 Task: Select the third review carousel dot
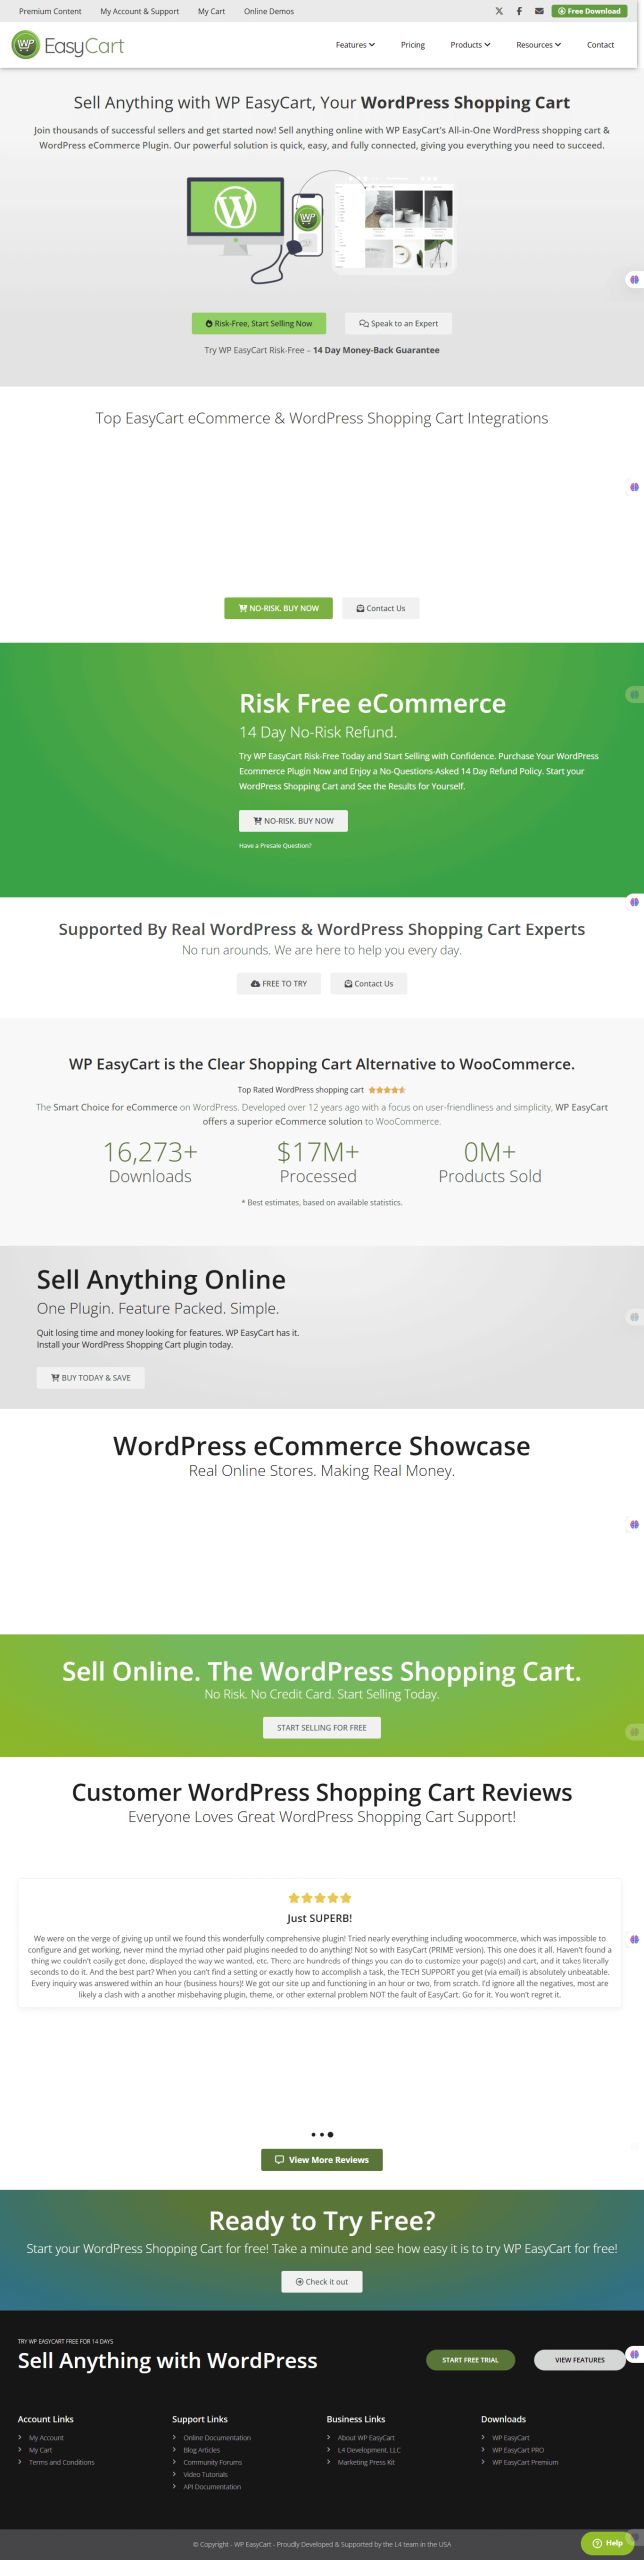(x=331, y=2135)
